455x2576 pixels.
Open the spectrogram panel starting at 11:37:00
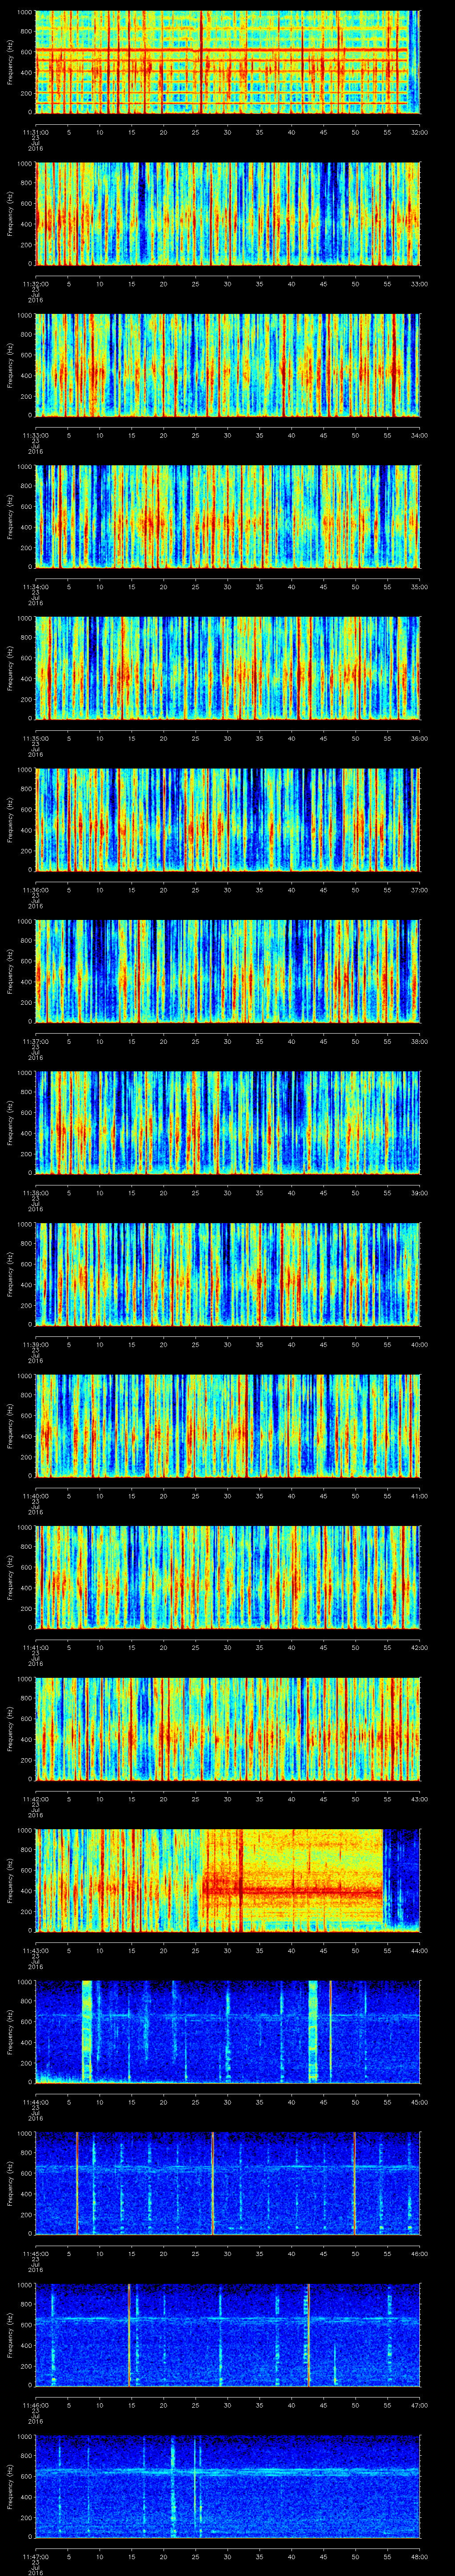[x=228, y=972]
